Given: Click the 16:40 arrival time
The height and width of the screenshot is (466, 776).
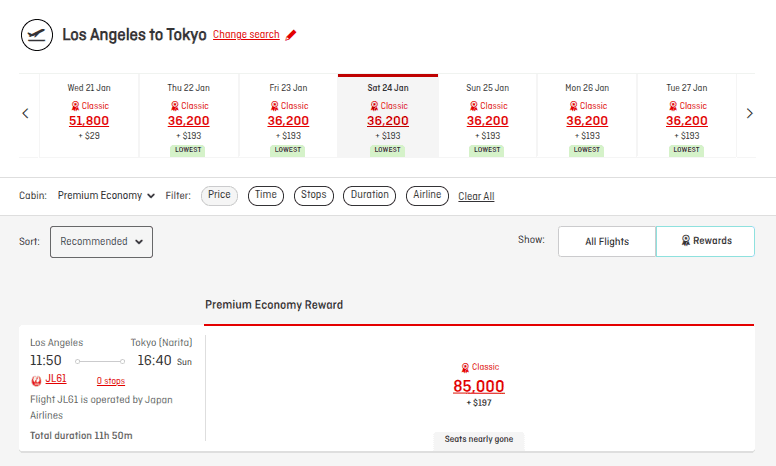Looking at the screenshot, I should coord(154,360).
